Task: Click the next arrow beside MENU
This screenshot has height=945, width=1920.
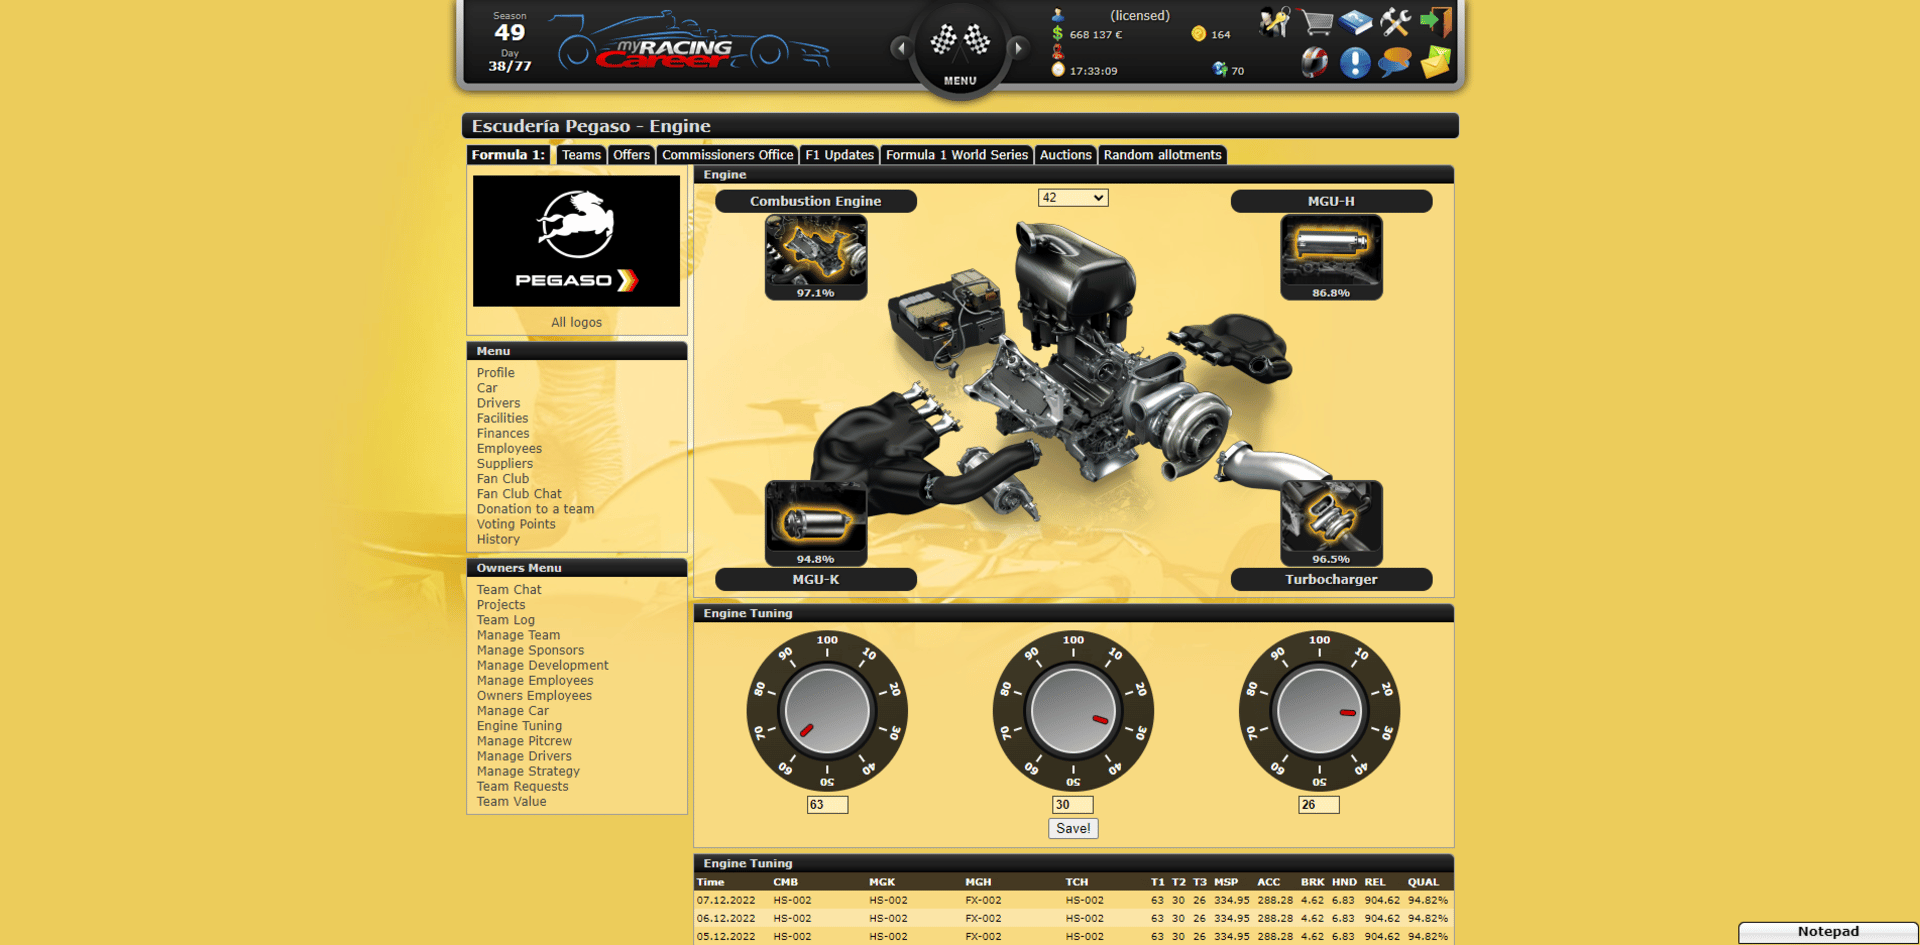Action: [x=1018, y=47]
